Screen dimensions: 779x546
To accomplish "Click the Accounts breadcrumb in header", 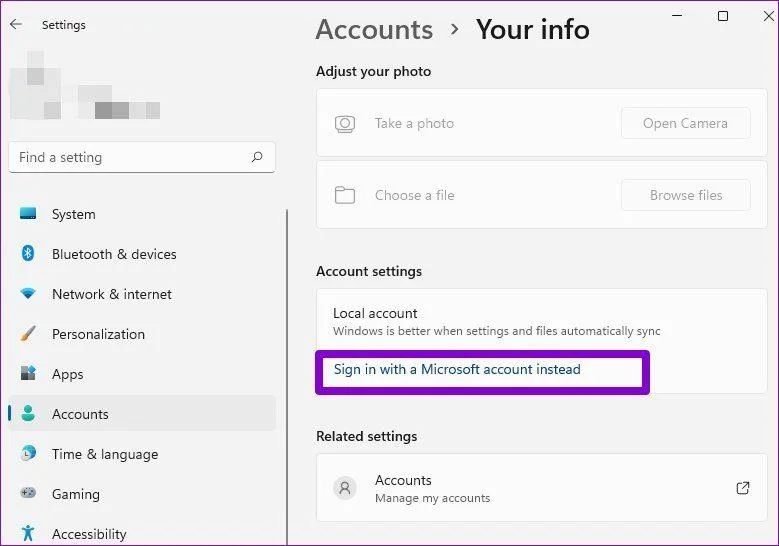I will click(x=374, y=29).
